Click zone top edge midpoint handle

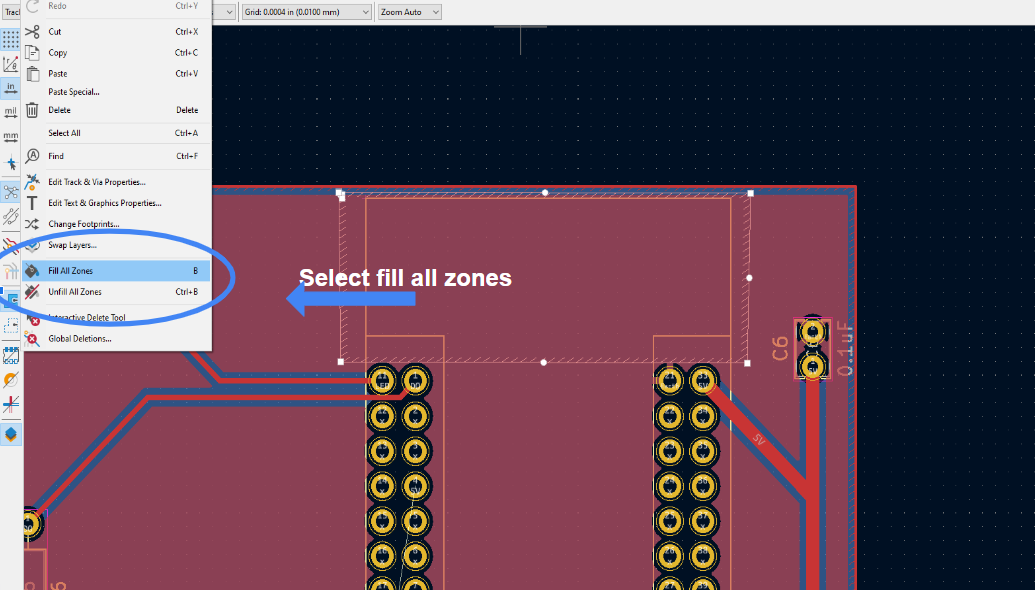(x=545, y=193)
